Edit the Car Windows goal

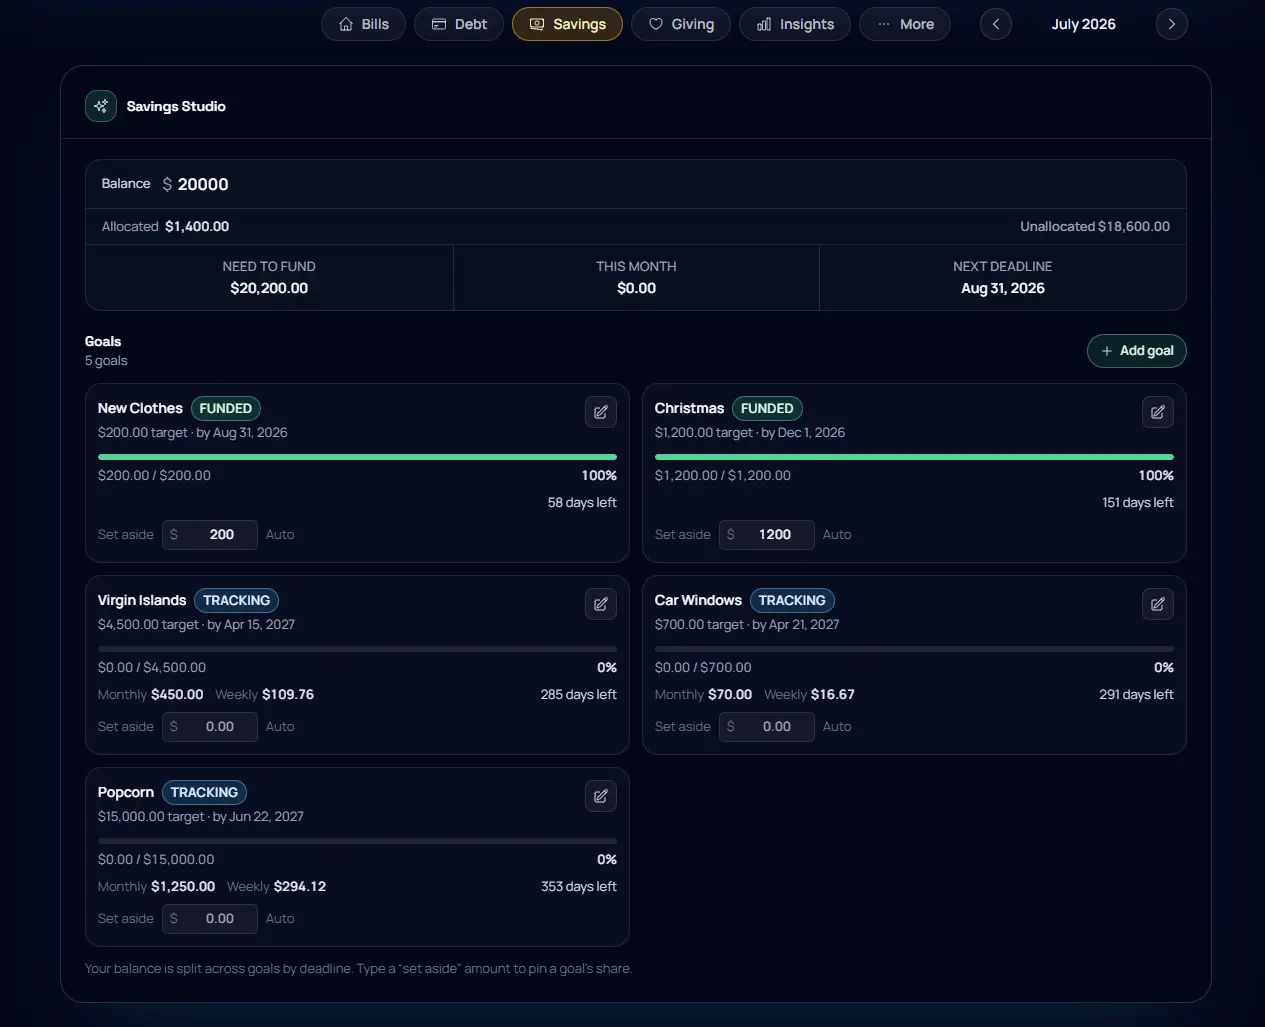1158,604
